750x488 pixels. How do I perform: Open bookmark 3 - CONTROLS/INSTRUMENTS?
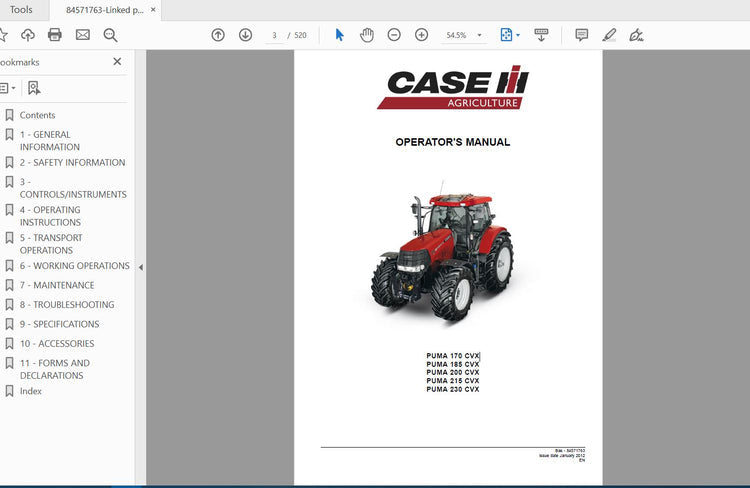point(73,188)
